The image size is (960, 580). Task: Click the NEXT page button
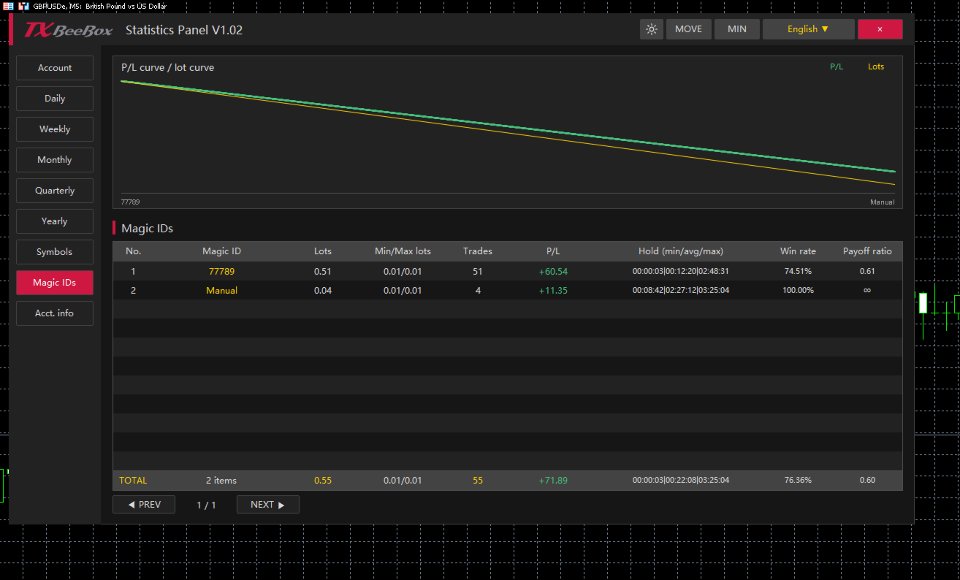(268, 505)
